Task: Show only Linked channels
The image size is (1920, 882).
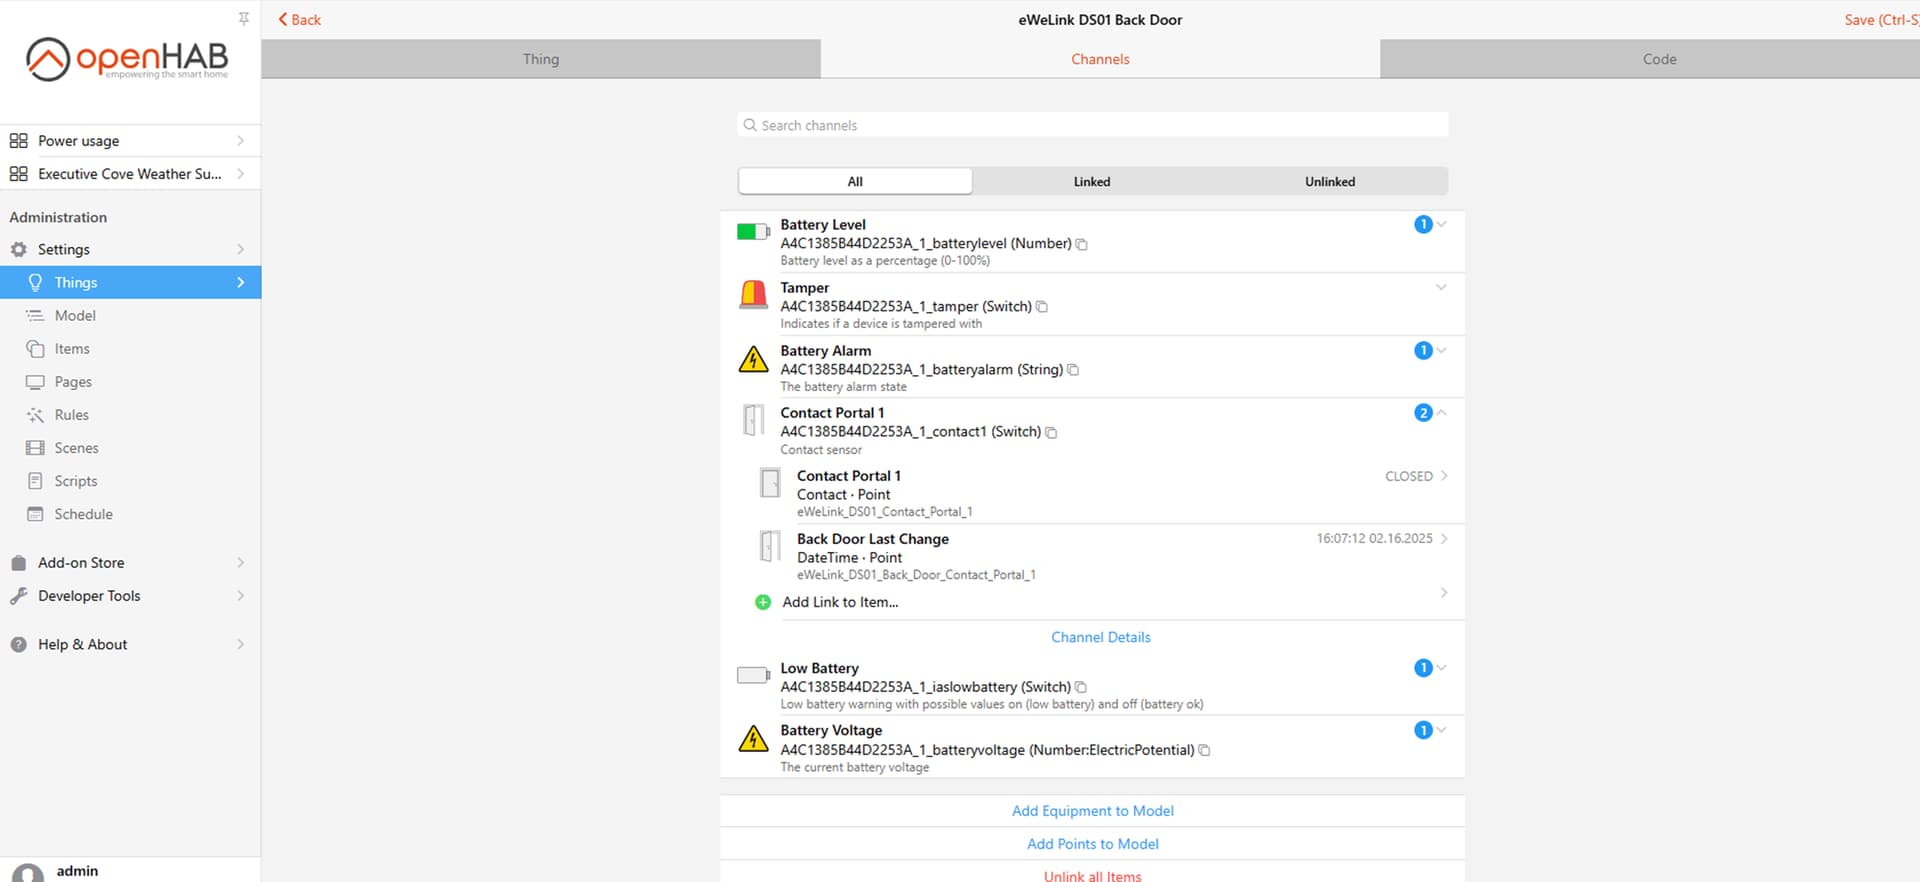Action: (1091, 181)
